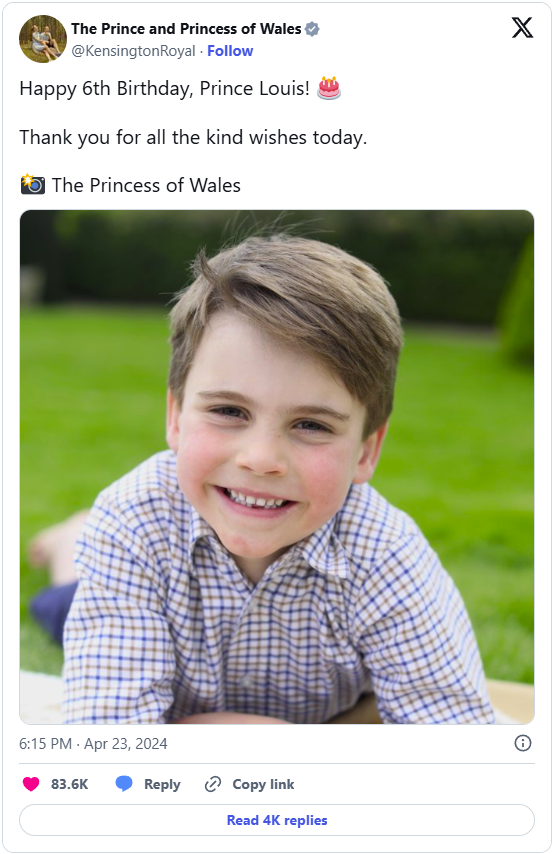Click the Reply label

coord(162,784)
